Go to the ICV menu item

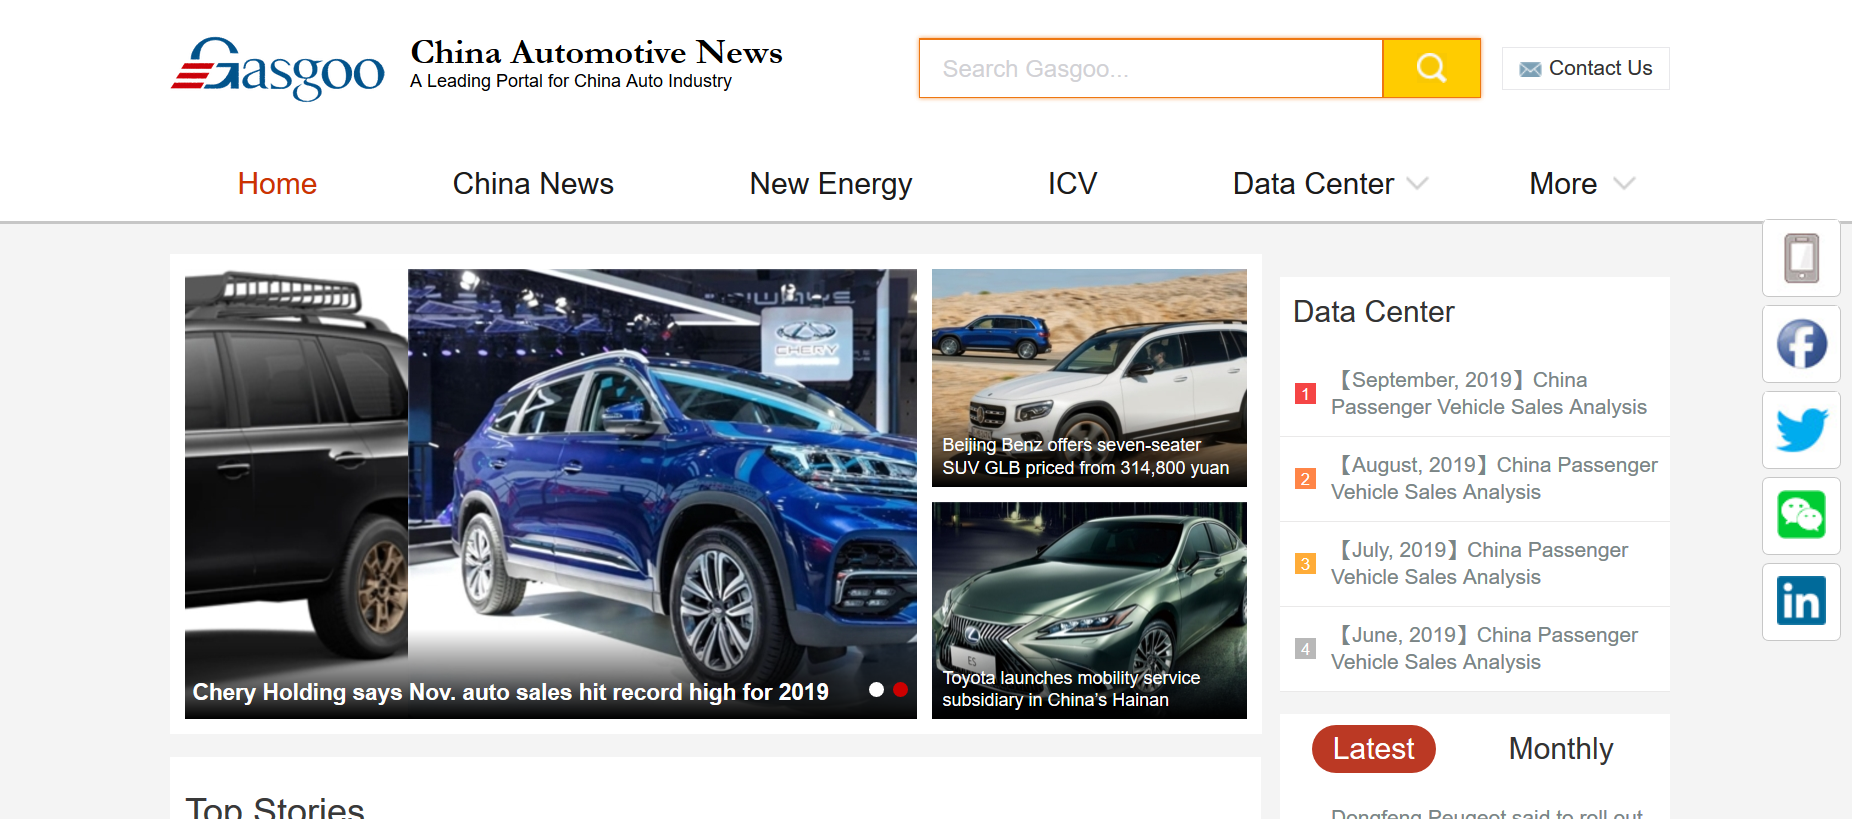point(1072,184)
